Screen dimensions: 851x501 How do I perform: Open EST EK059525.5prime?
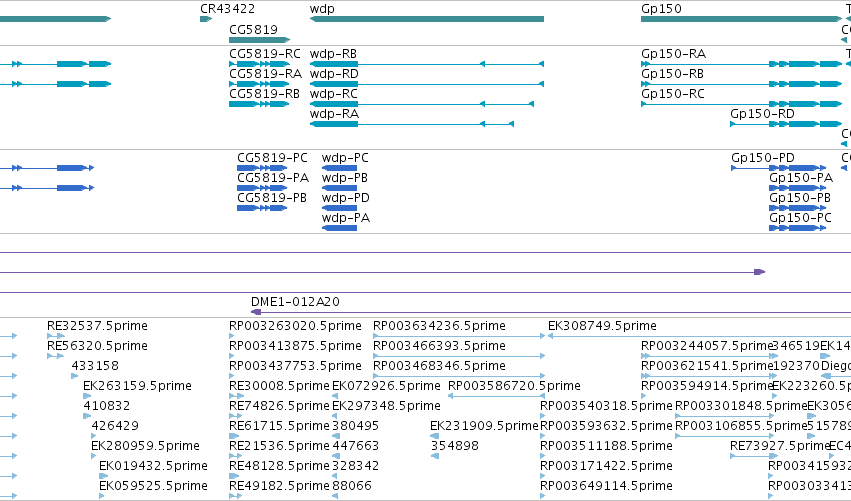coord(153,486)
